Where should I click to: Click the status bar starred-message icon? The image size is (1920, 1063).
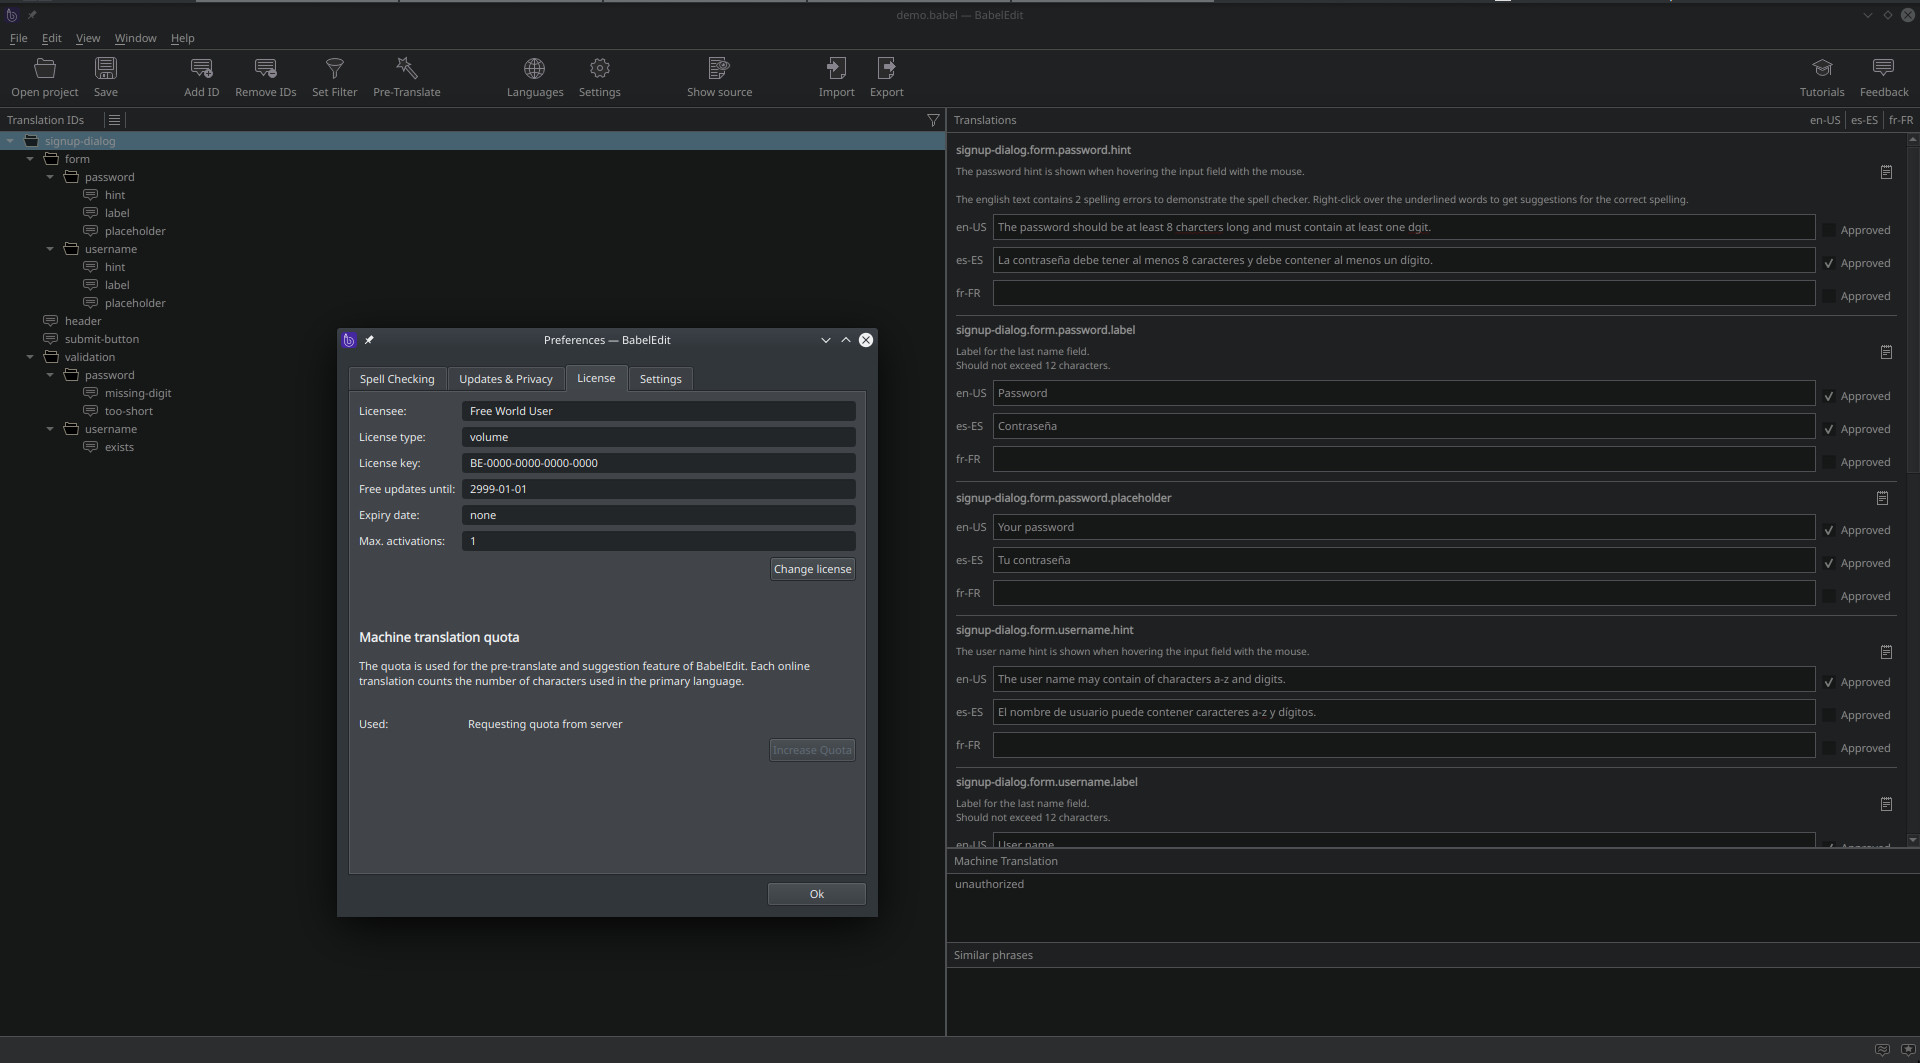[x=1907, y=1050]
